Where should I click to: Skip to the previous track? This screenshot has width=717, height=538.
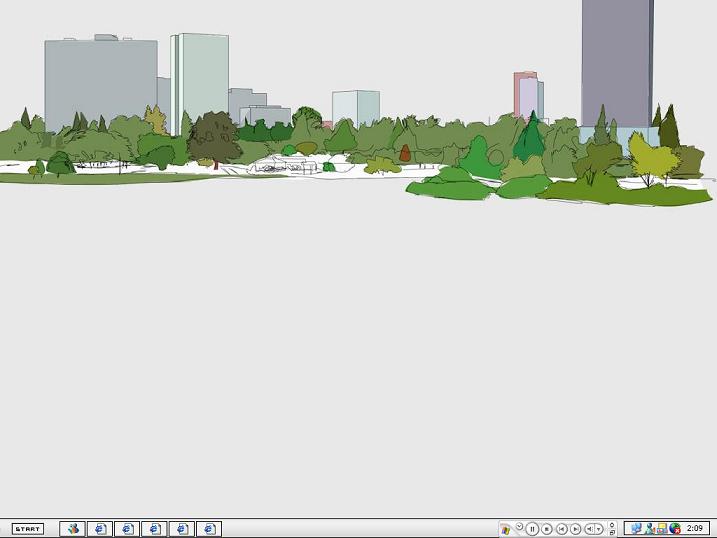point(562,529)
